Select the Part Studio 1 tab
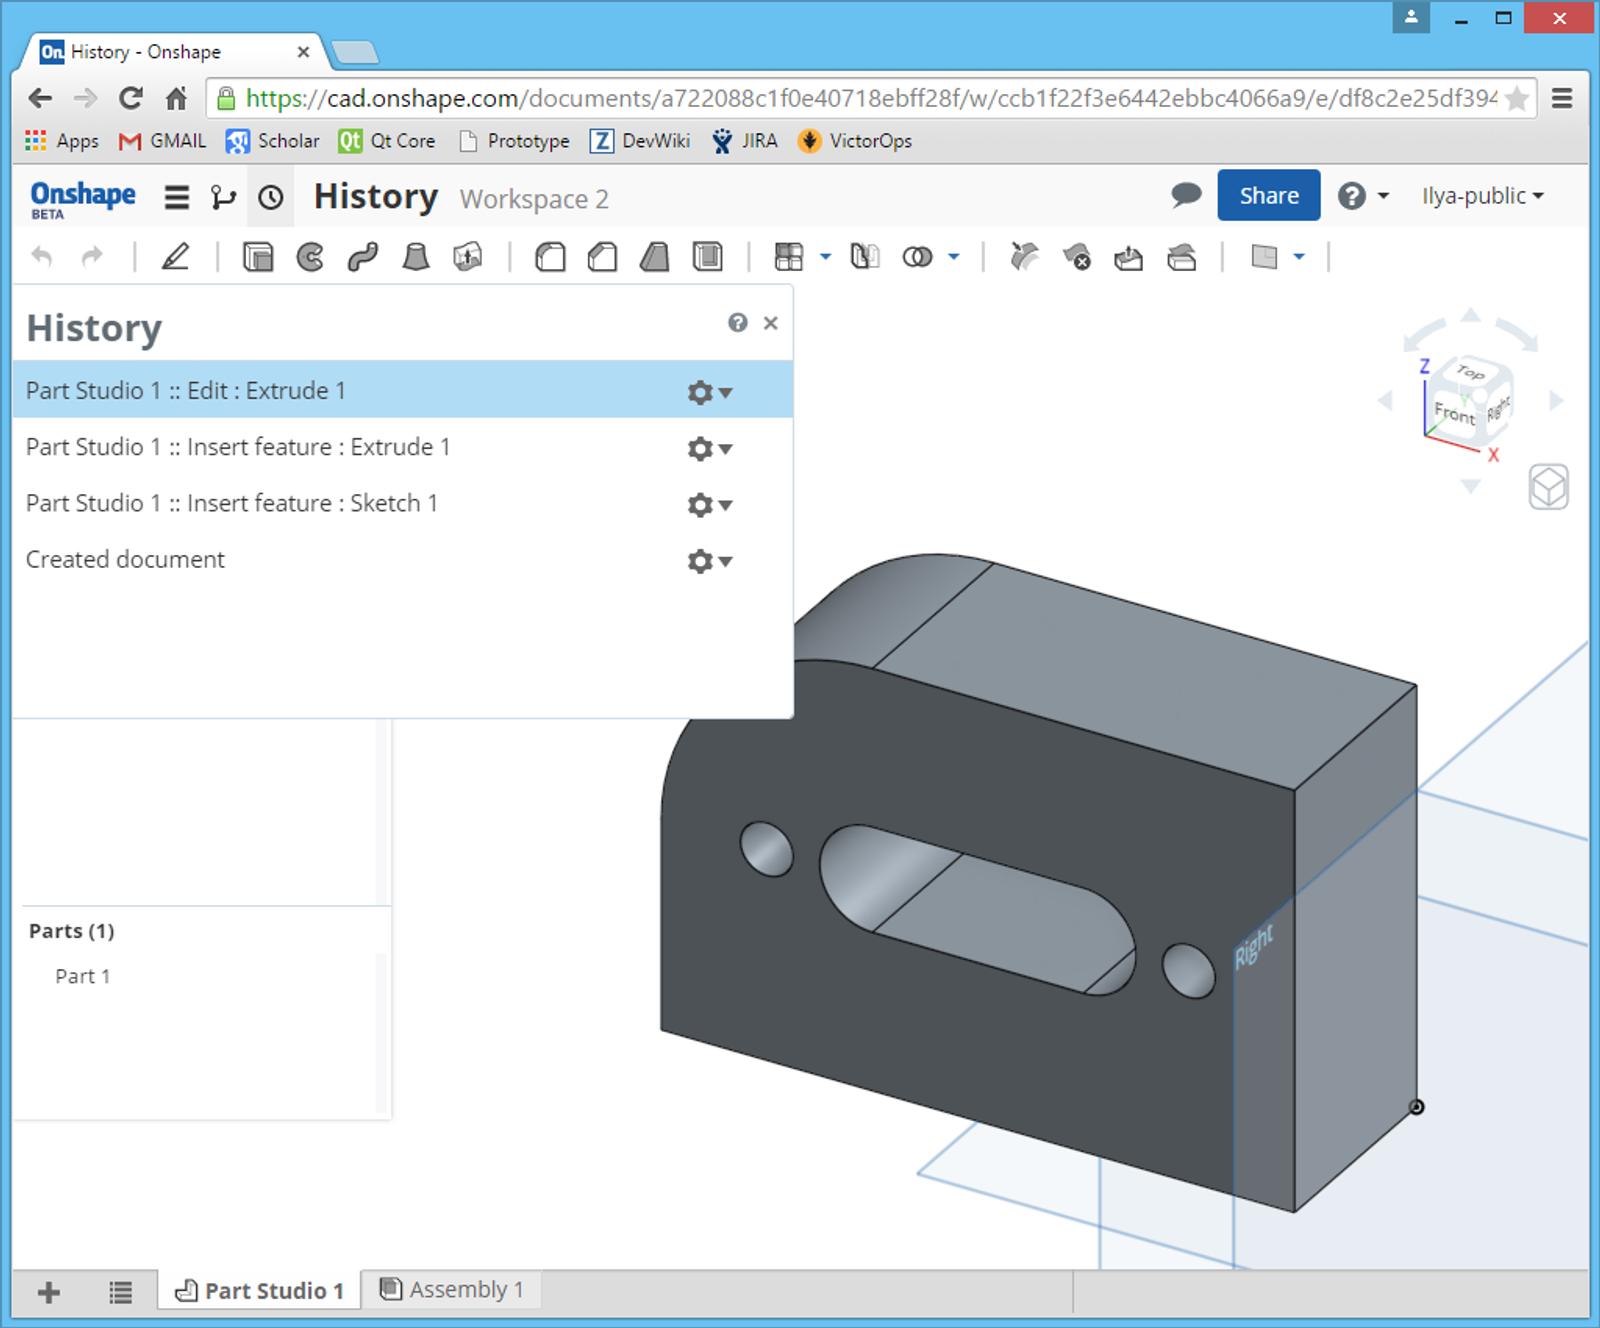 pyautogui.click(x=260, y=1290)
